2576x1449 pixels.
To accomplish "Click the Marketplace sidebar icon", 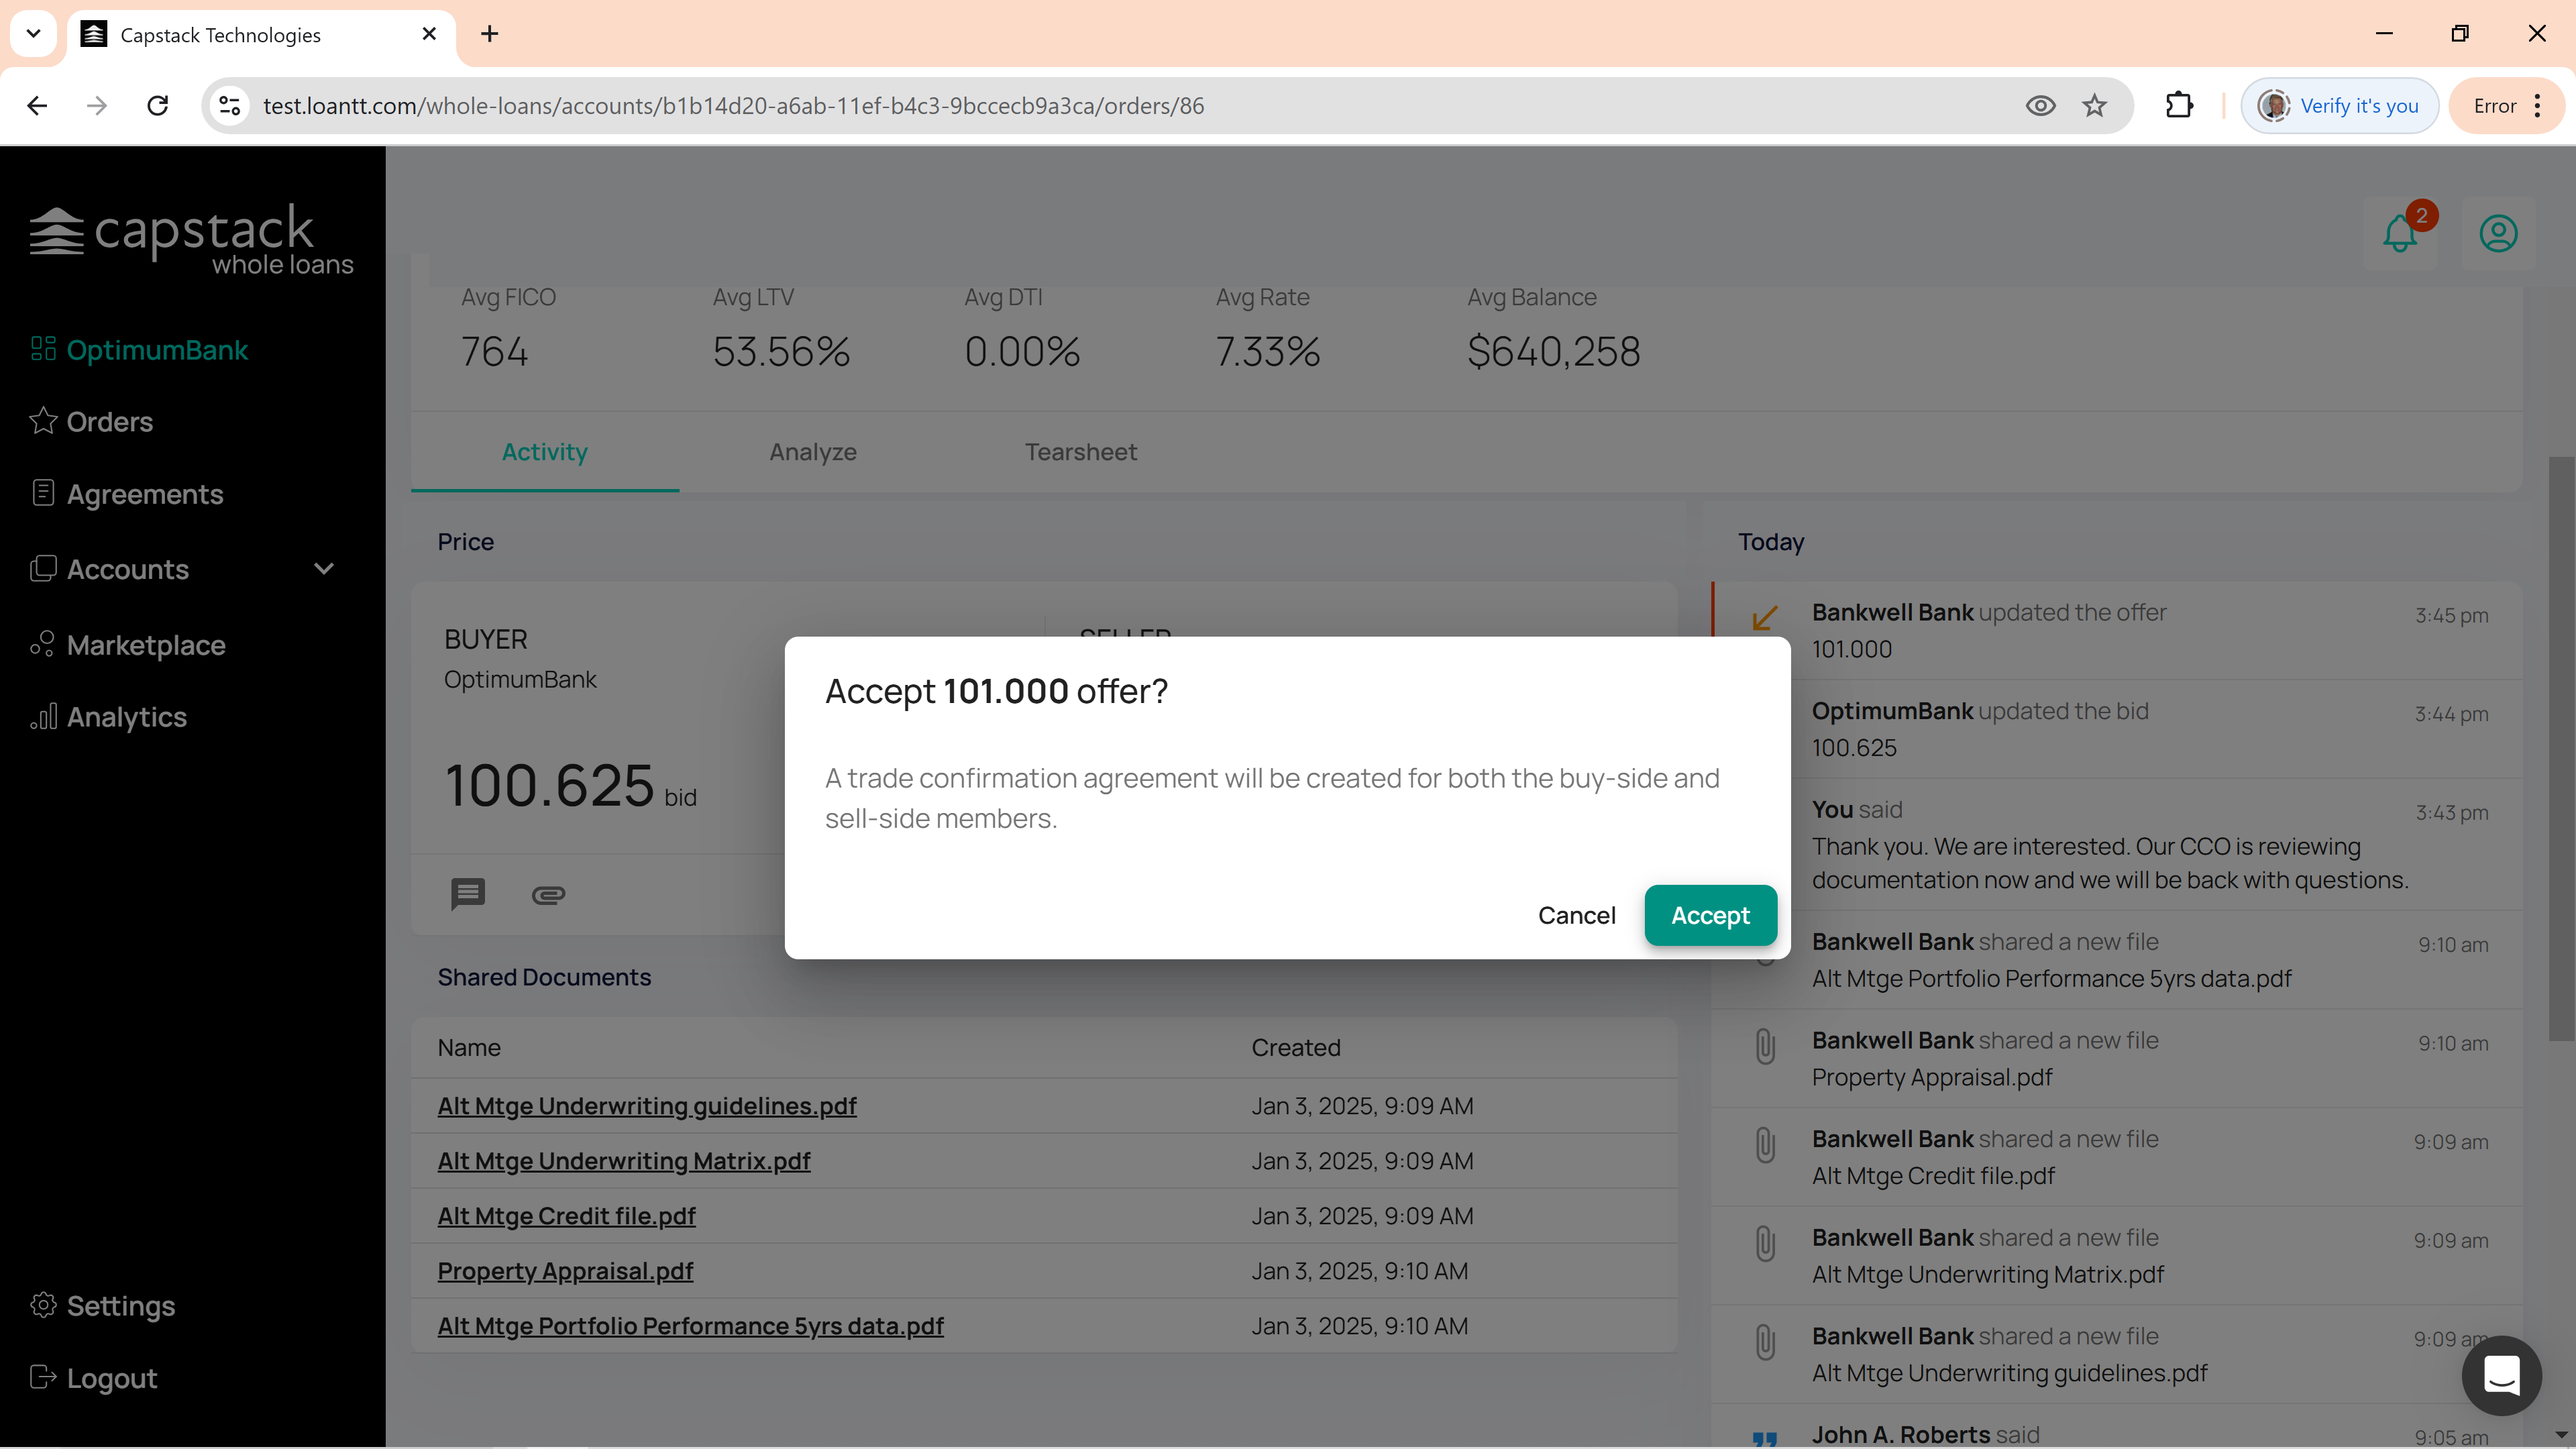I will point(42,645).
